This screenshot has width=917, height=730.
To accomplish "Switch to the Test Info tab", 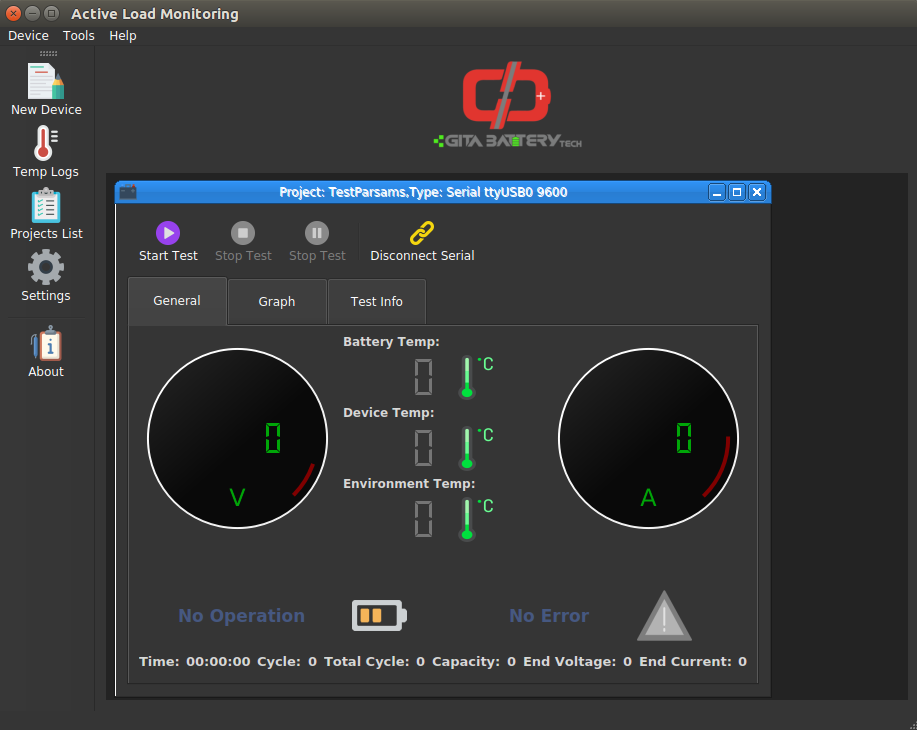I will [x=377, y=301].
